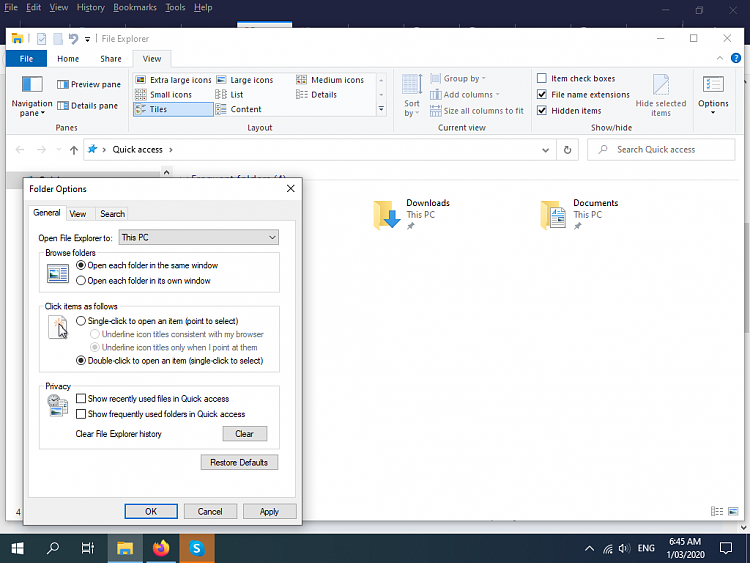Expand the Open File Explorer to dropdown
The image size is (750, 563).
point(272,238)
